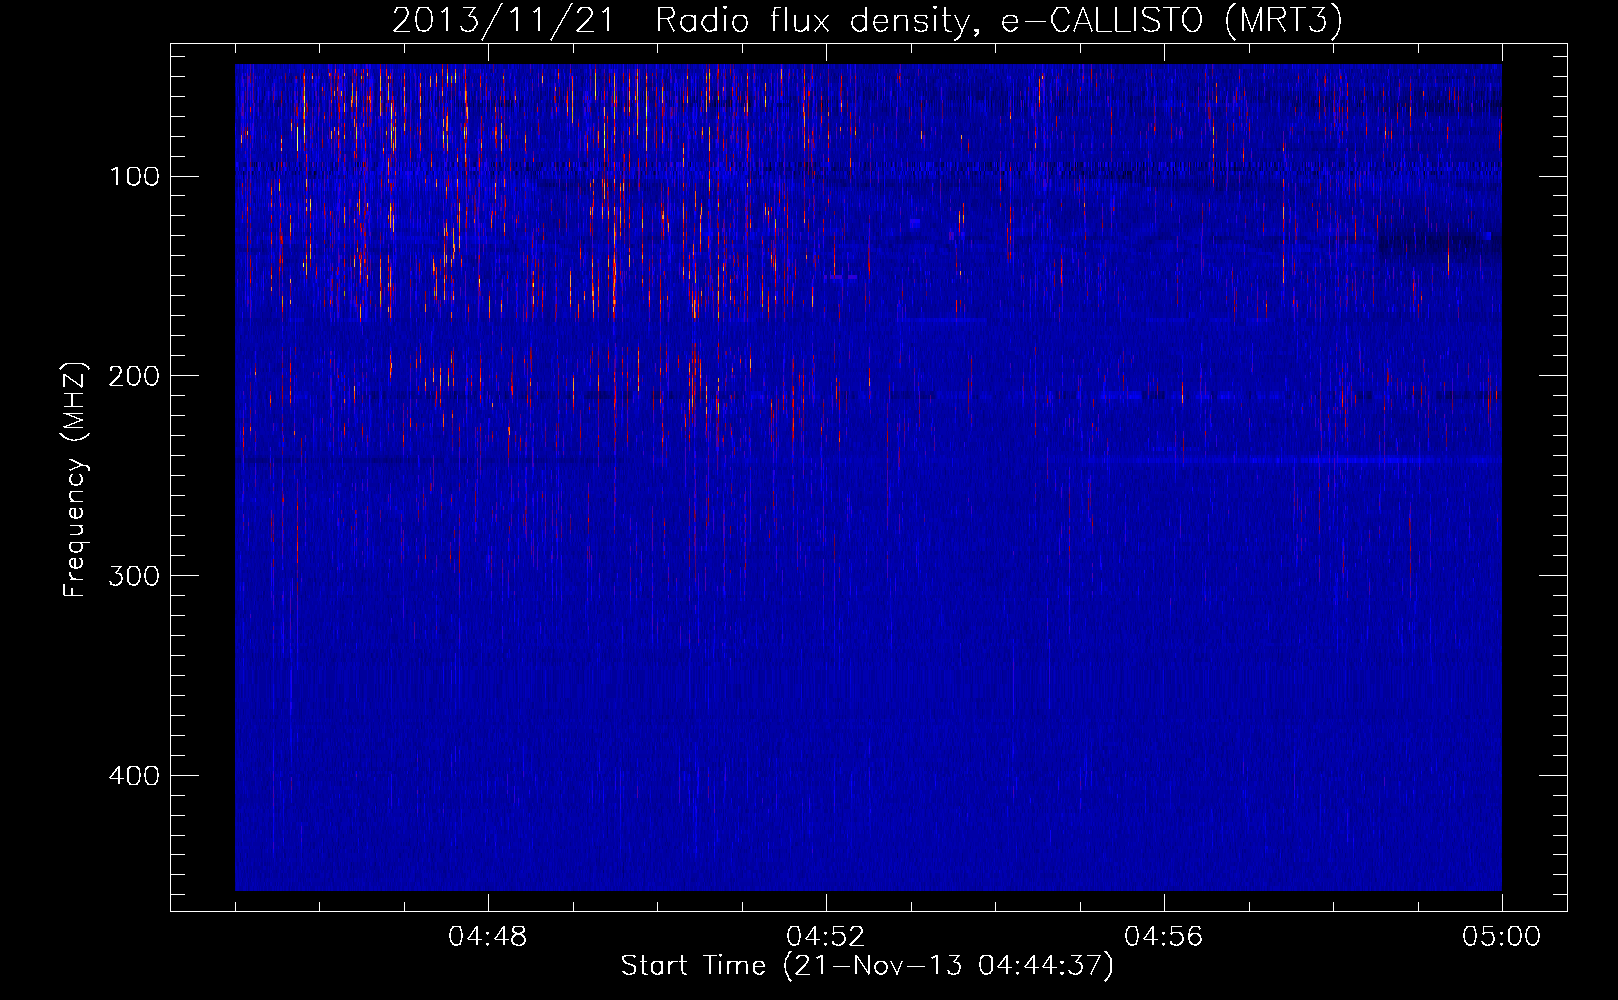Click the 400 frequency tick label
This screenshot has height=1000, width=1618.
point(134,776)
